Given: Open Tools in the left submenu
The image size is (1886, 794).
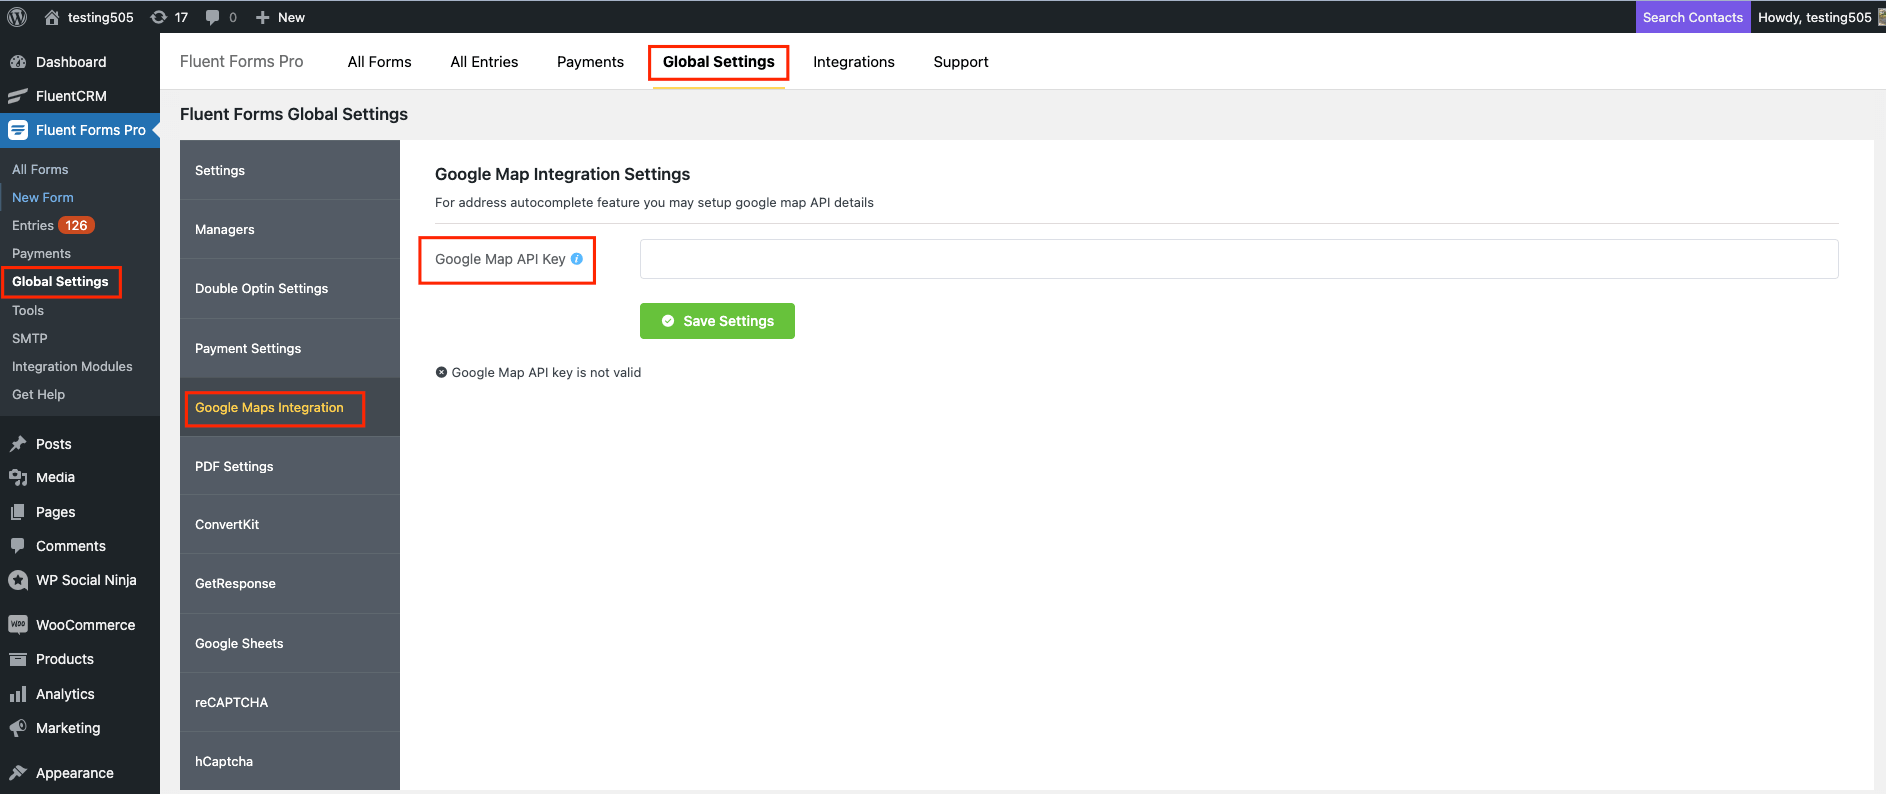Looking at the screenshot, I should tap(28, 311).
